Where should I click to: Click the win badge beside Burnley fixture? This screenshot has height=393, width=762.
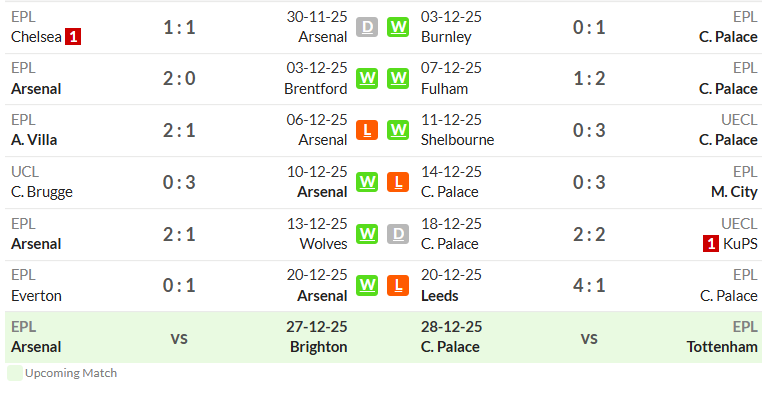[398, 27]
